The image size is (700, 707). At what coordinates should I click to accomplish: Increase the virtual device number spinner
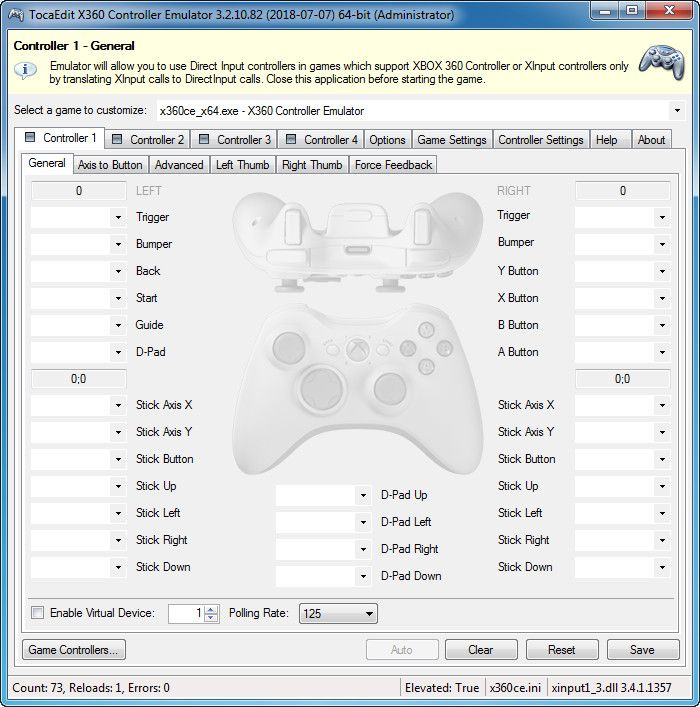[x=211, y=609]
